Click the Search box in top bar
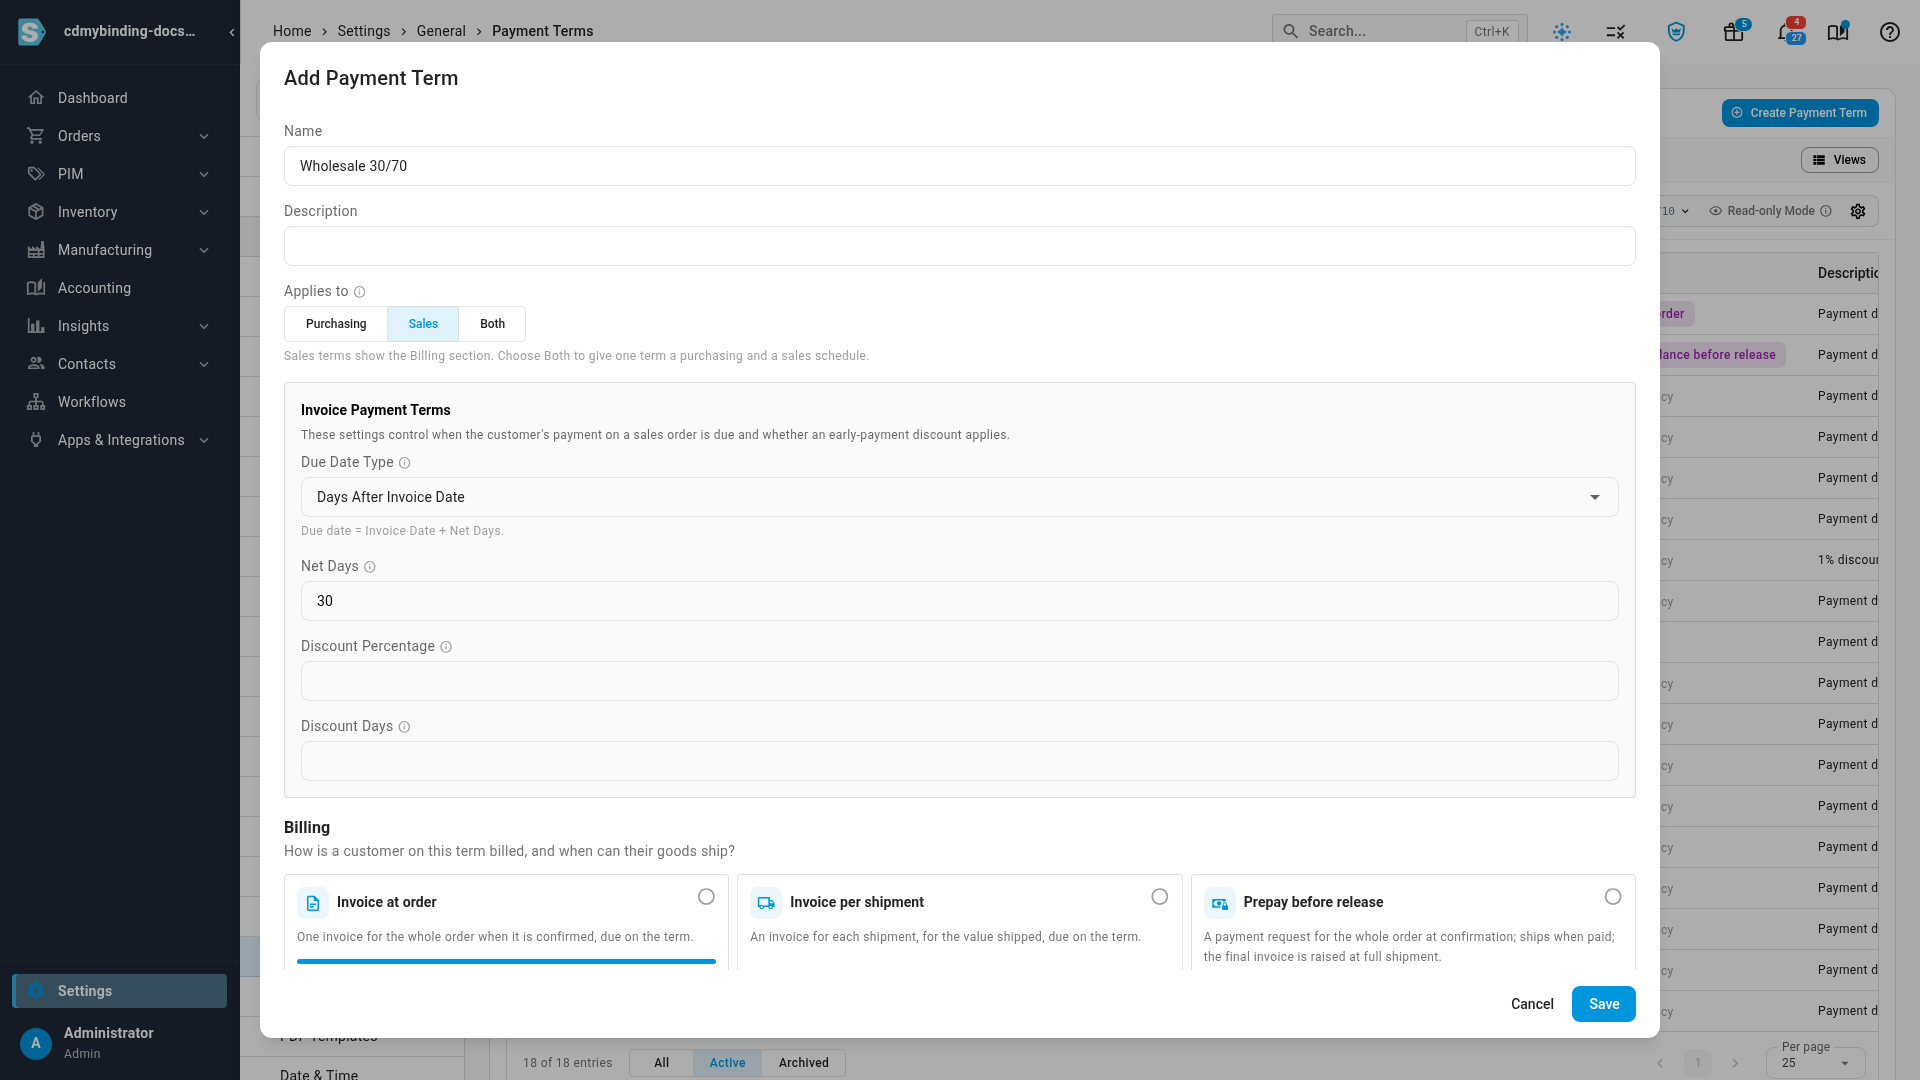 point(1400,31)
